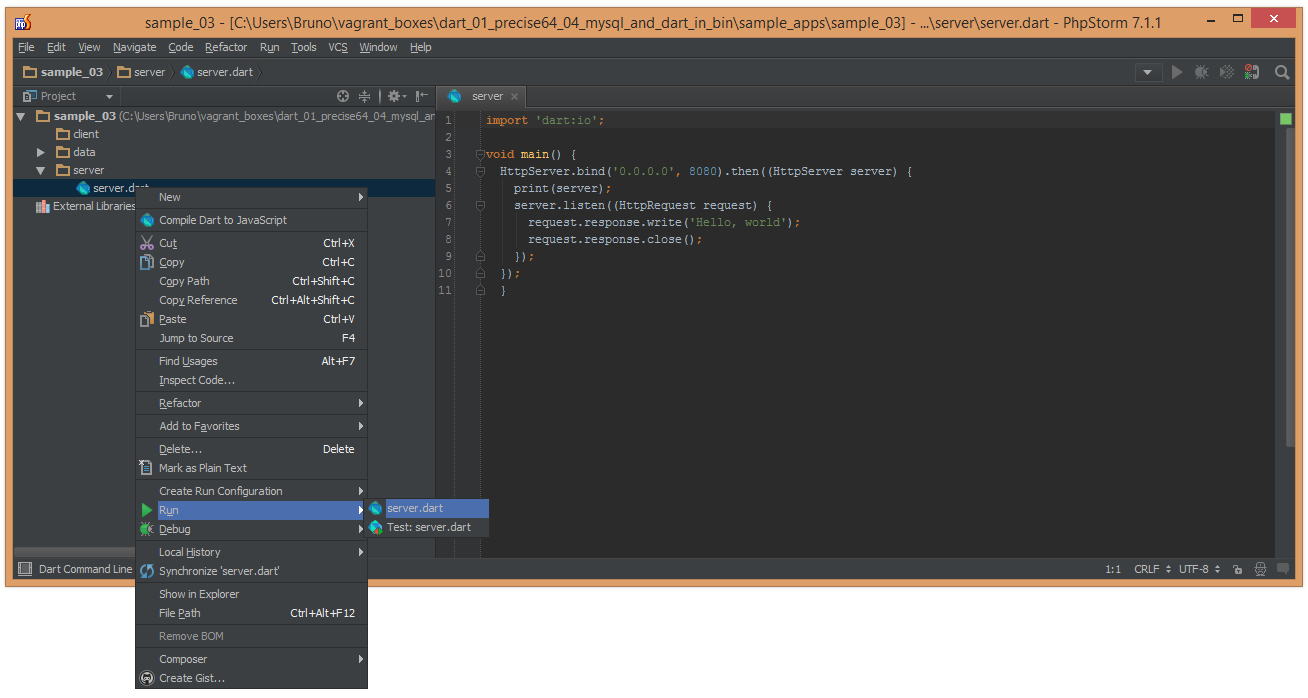The image size is (1308, 698).
Task: Click the Debug bug icon in toolbar
Action: tap(1201, 72)
